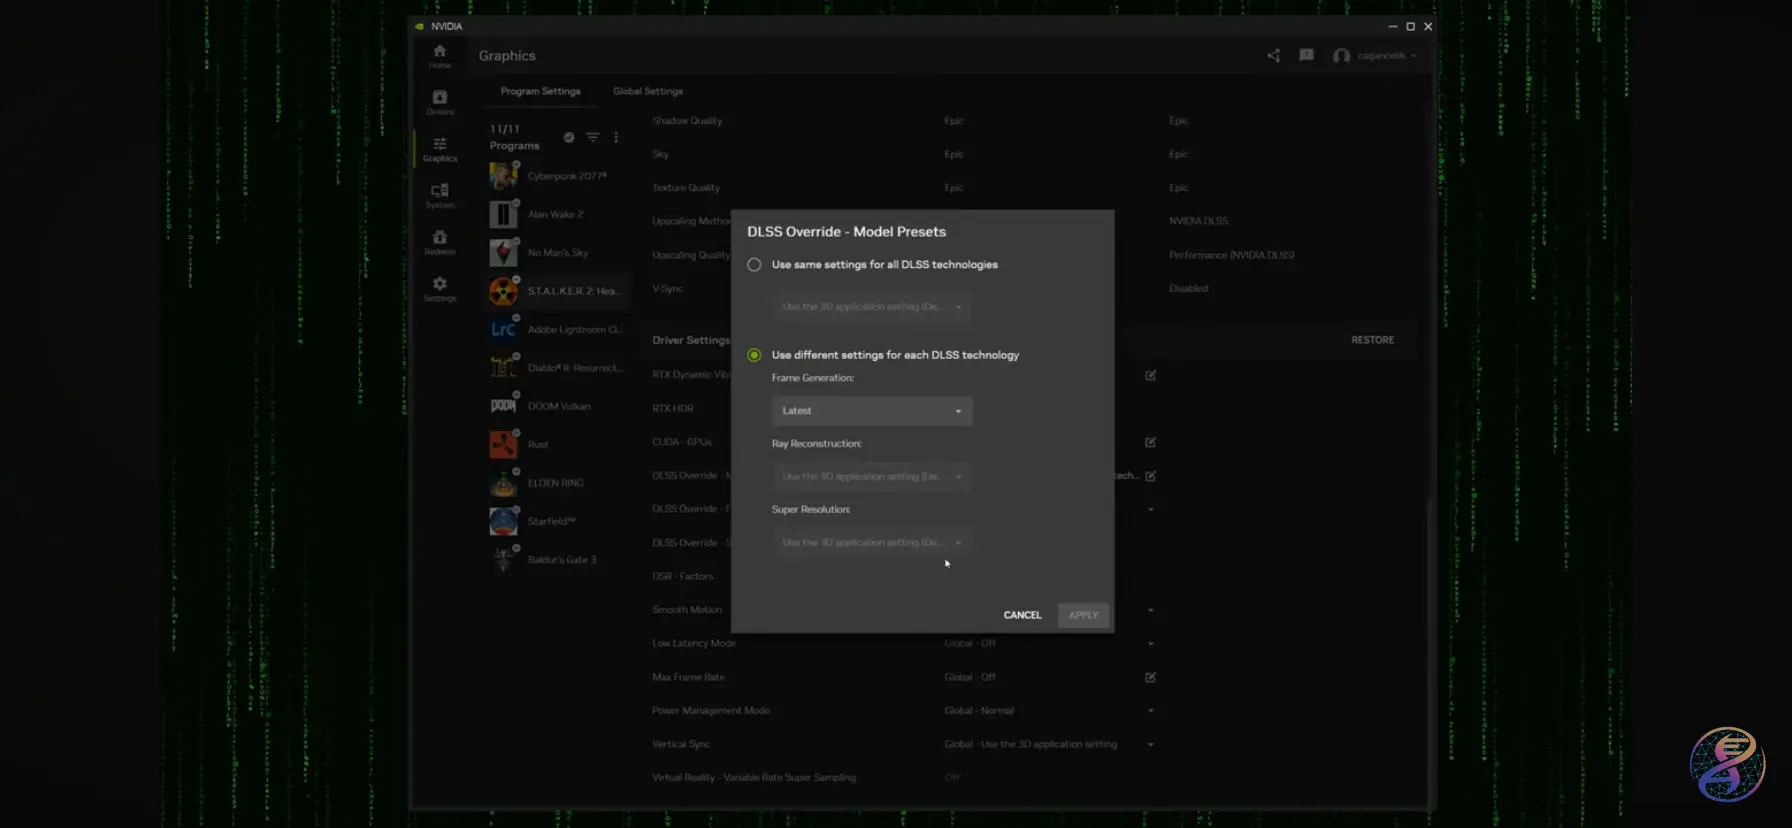Open the programs three-dot more menu
This screenshot has height=828, width=1792.
616,137
